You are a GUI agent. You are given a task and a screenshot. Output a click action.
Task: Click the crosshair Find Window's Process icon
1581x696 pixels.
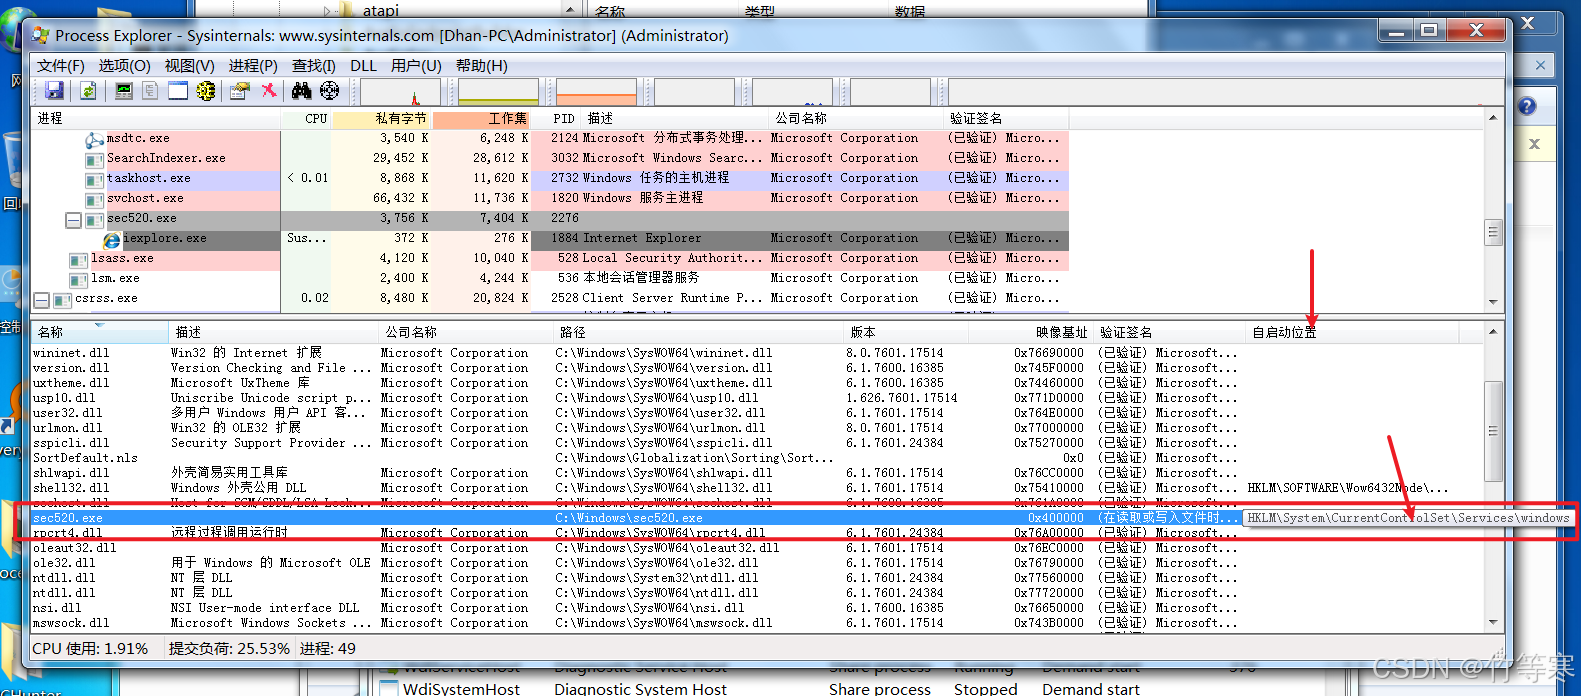[329, 91]
